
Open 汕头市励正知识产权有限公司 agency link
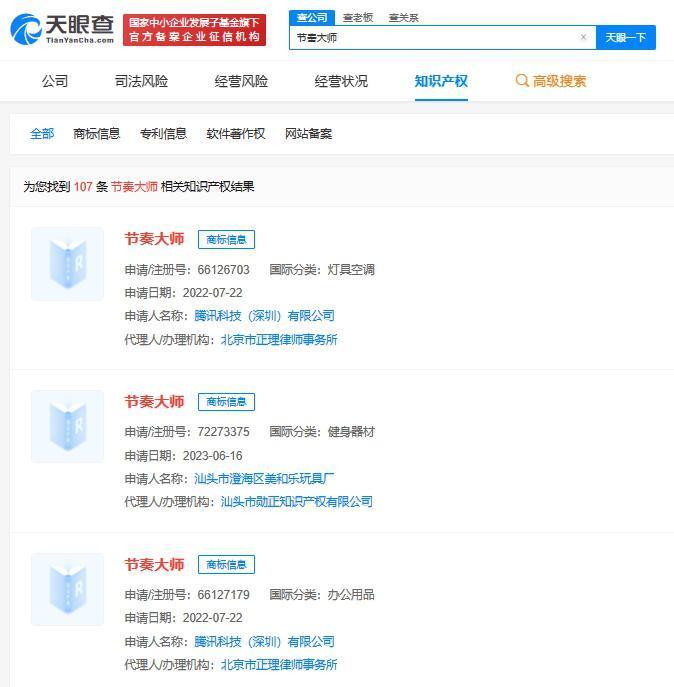click(x=297, y=502)
